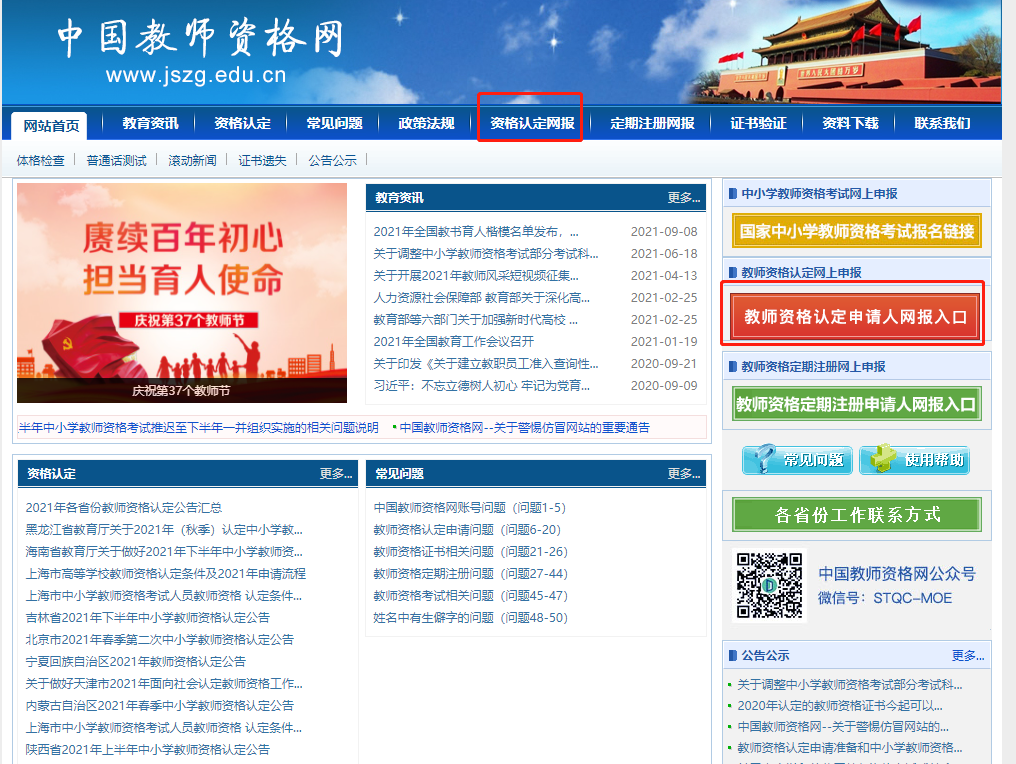This screenshot has width=1016, height=764.
Task: Go to 资料下载 in the navigation bar
Action: [x=850, y=123]
